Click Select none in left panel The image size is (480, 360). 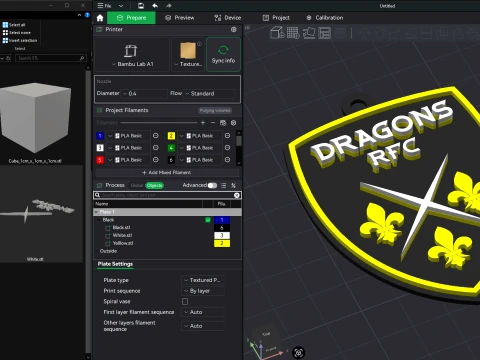(x=16, y=33)
